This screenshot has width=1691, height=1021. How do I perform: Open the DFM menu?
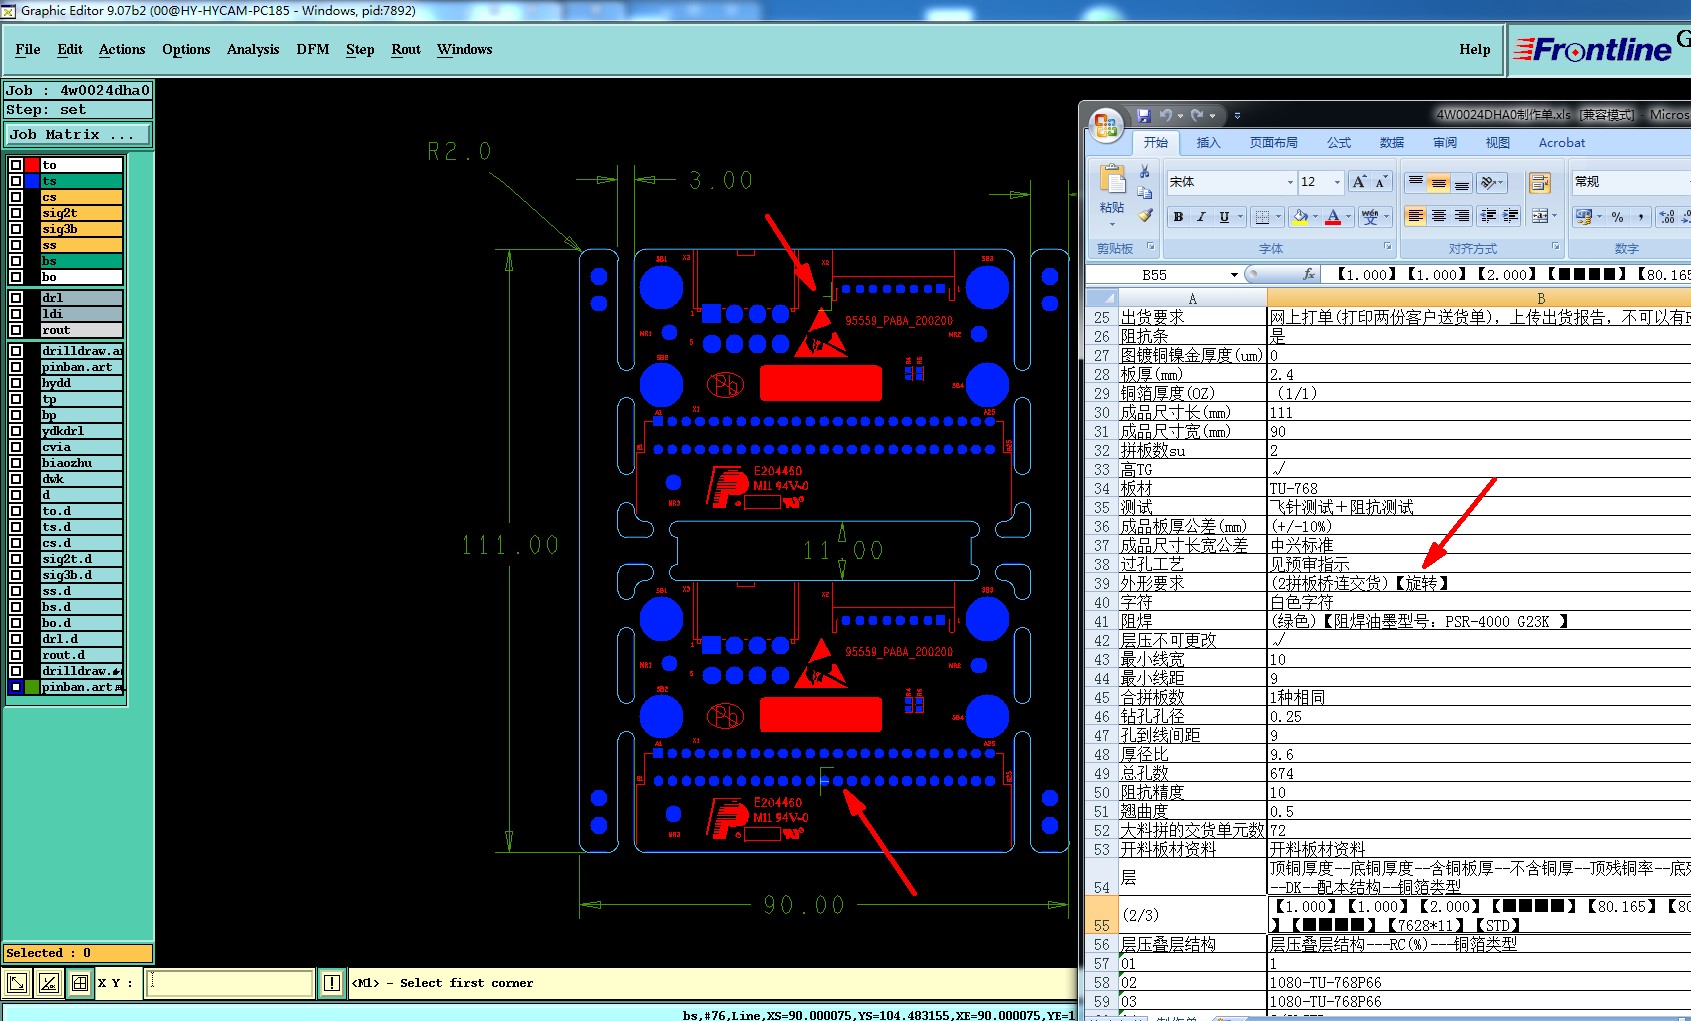pos(313,49)
